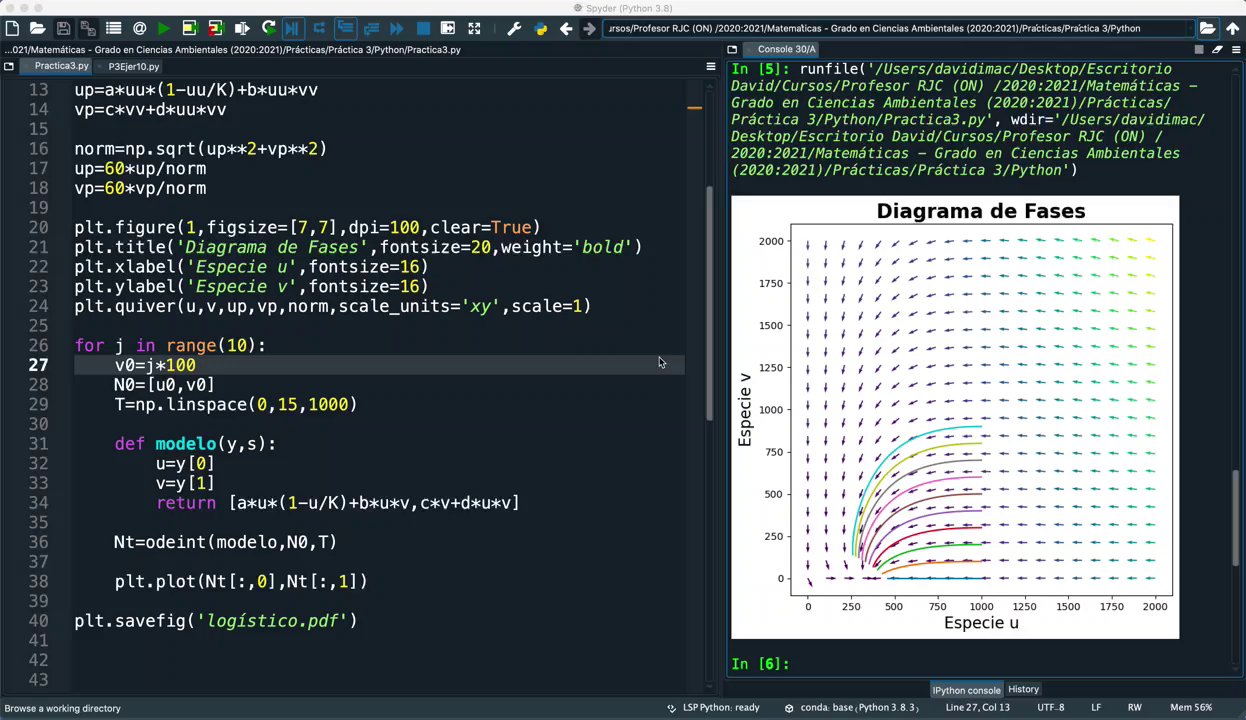This screenshot has height=720, width=1246.
Task: Open Preferences wrench icon
Action: tap(514, 28)
